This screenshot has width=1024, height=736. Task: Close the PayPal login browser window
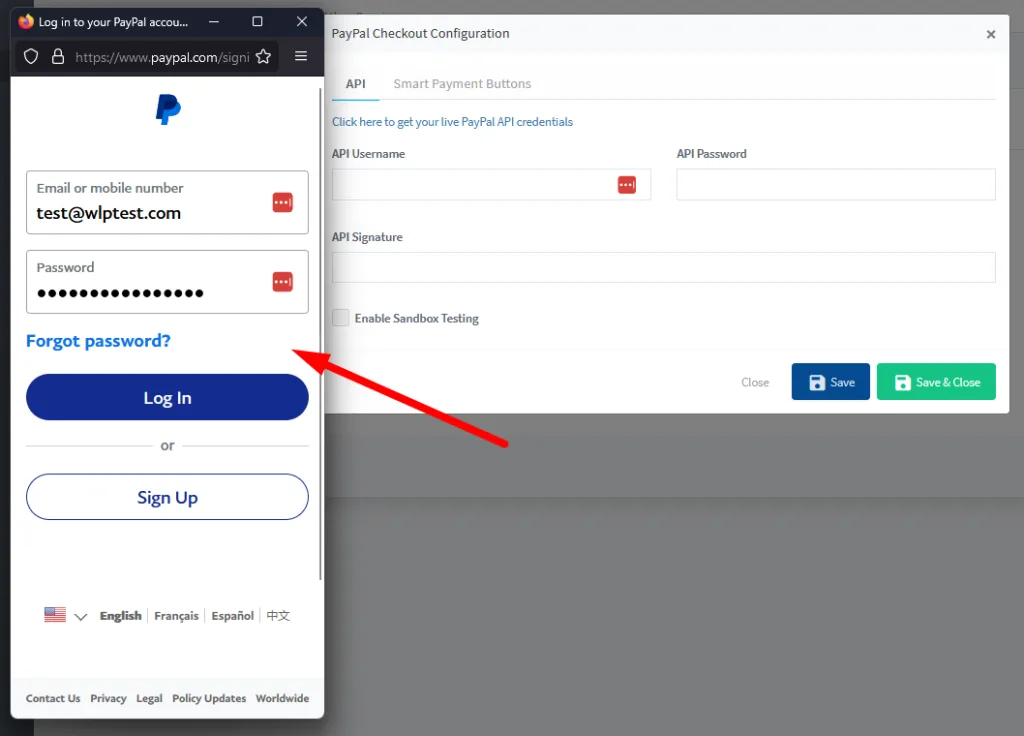tap(302, 22)
